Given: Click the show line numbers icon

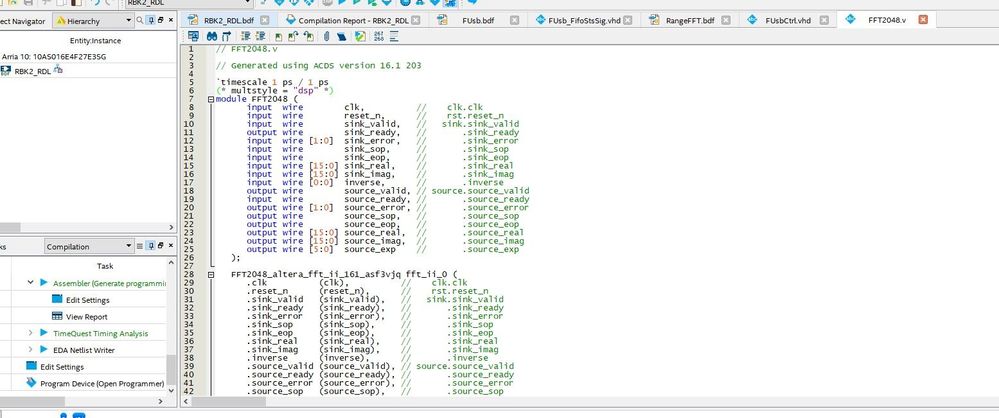Looking at the screenshot, I should pyautogui.click(x=378, y=37).
